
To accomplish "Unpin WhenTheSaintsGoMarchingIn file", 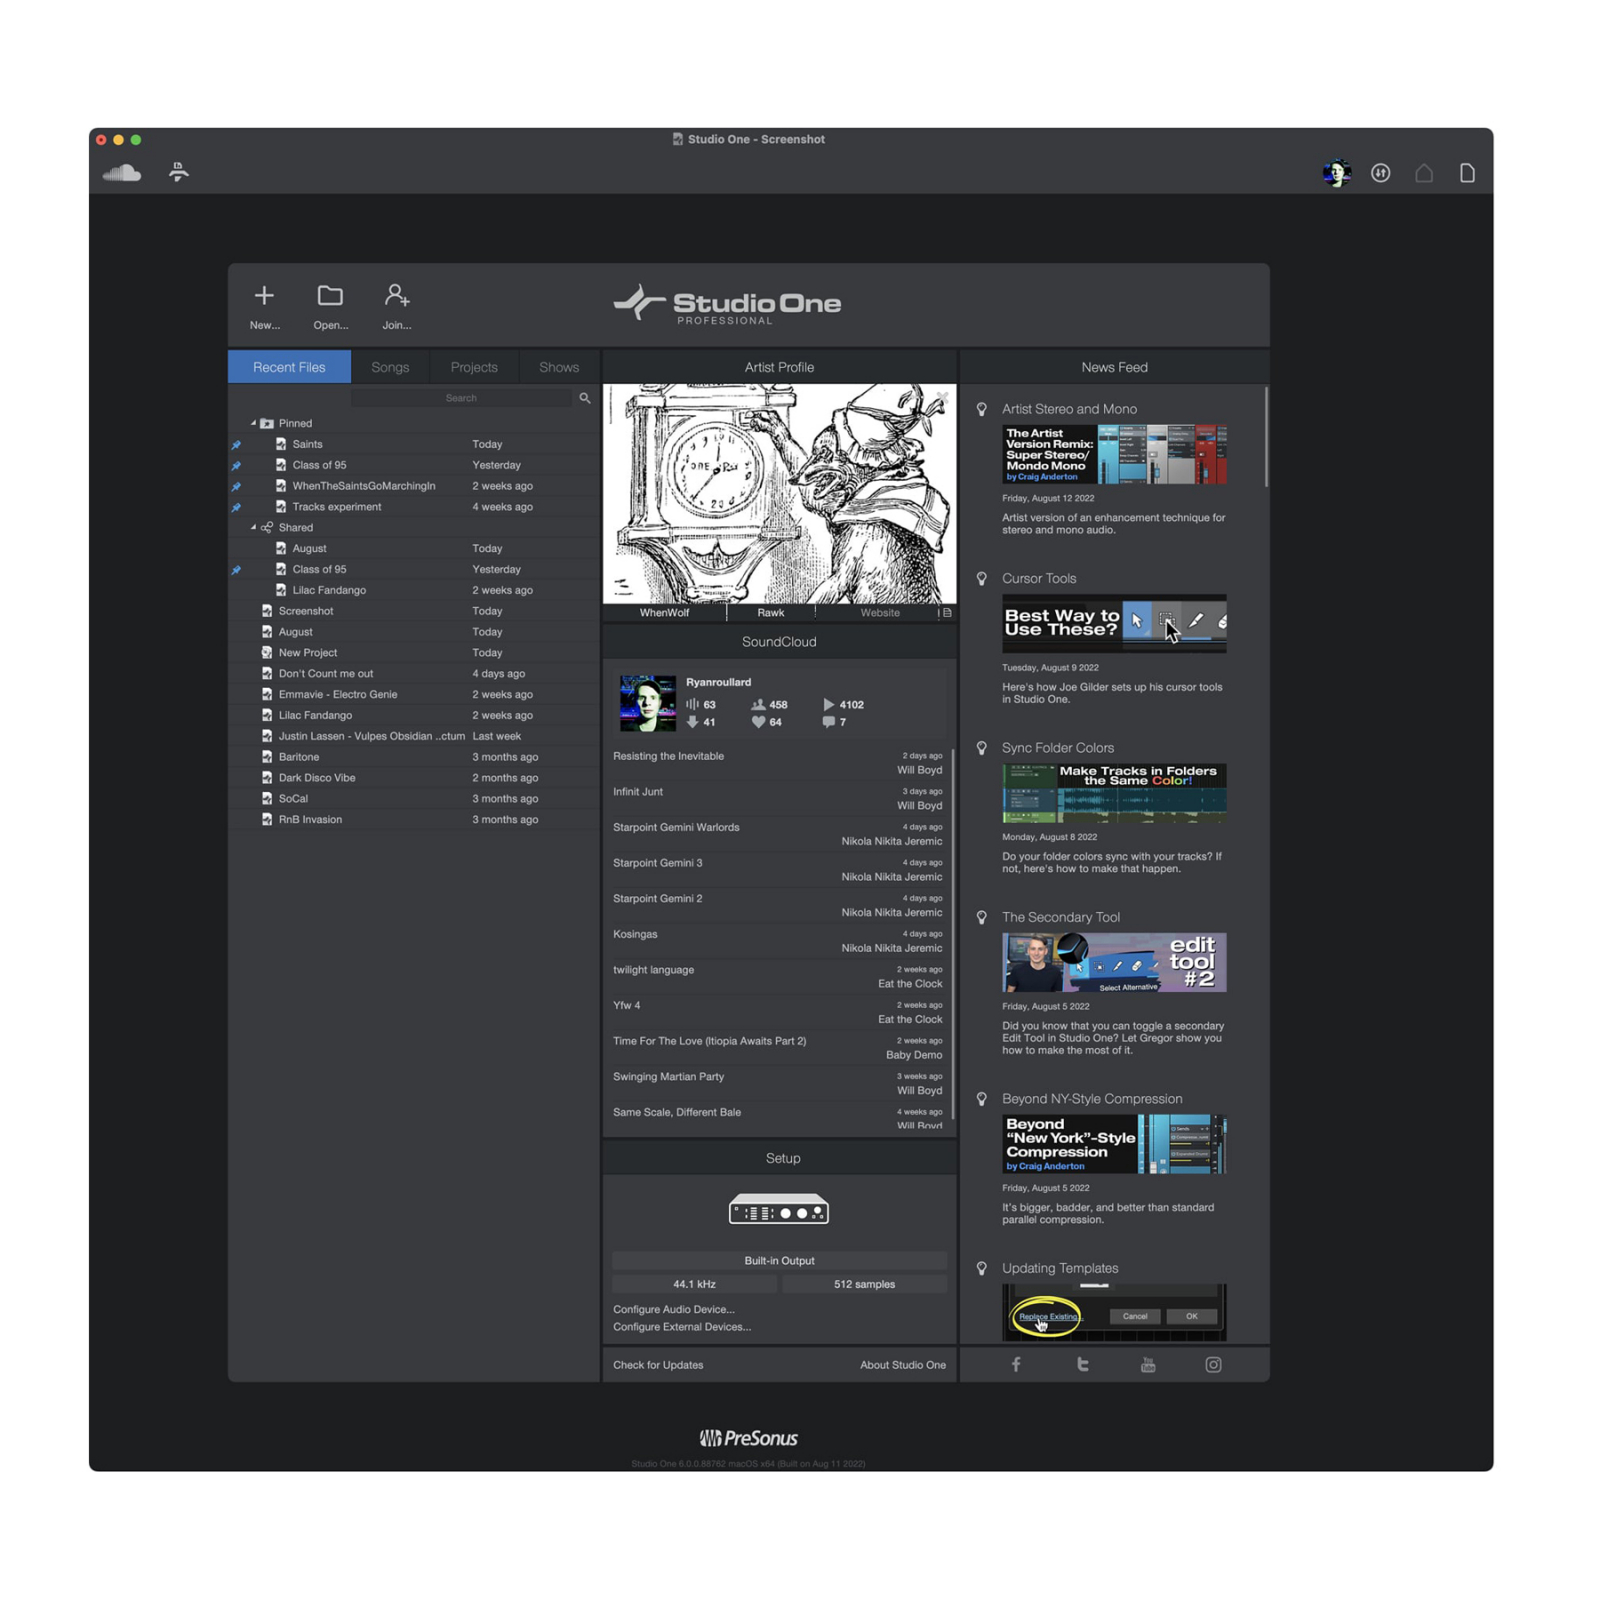I will [x=236, y=486].
